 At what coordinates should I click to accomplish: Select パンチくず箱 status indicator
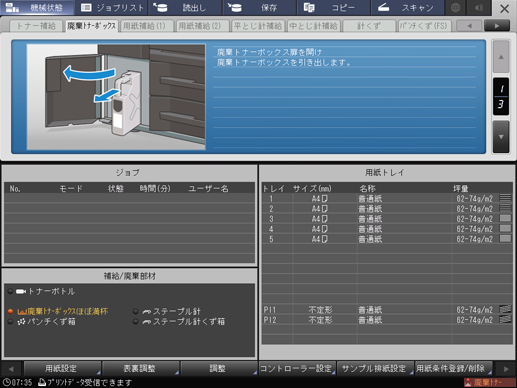(10, 321)
